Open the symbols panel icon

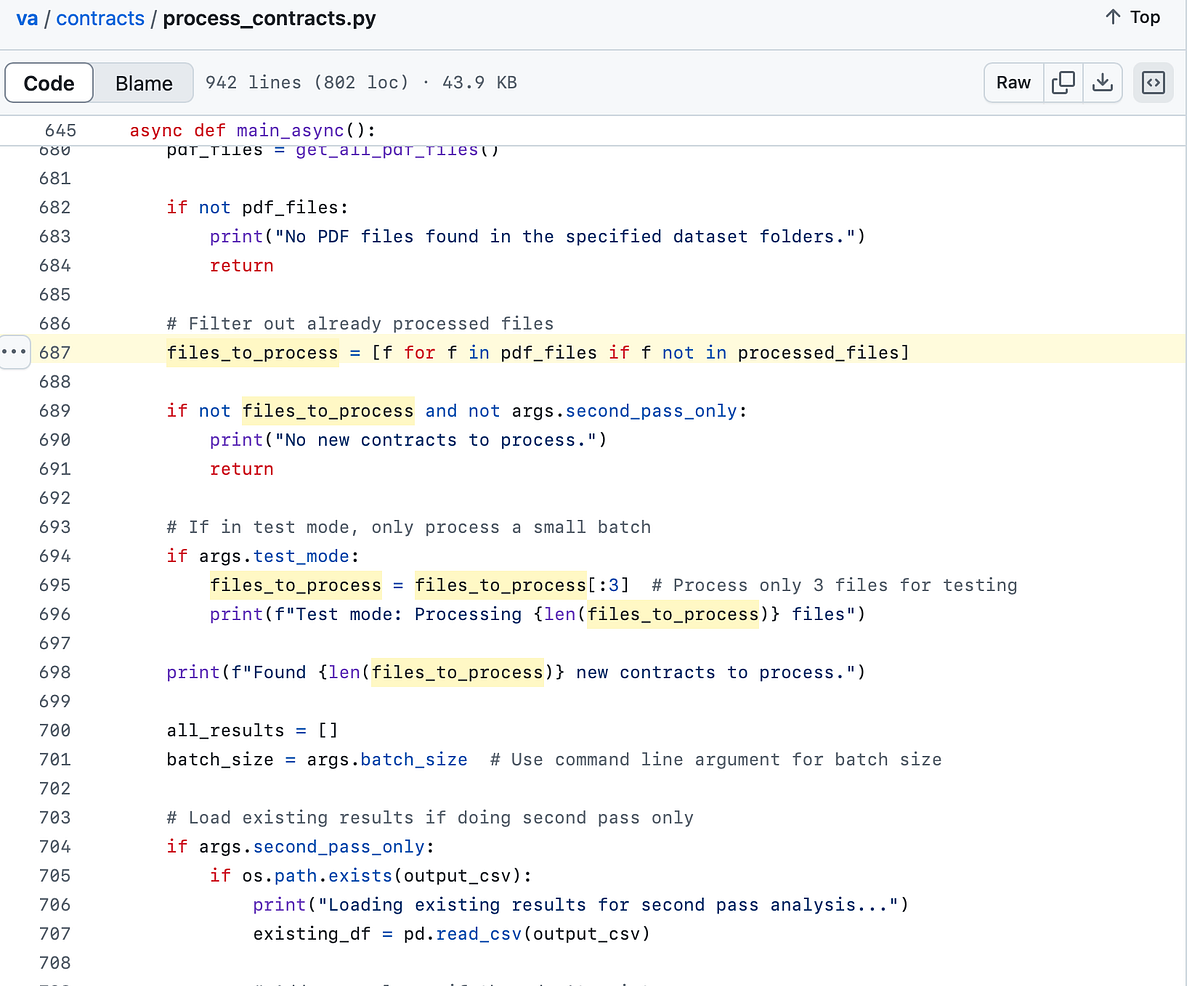coord(1153,83)
